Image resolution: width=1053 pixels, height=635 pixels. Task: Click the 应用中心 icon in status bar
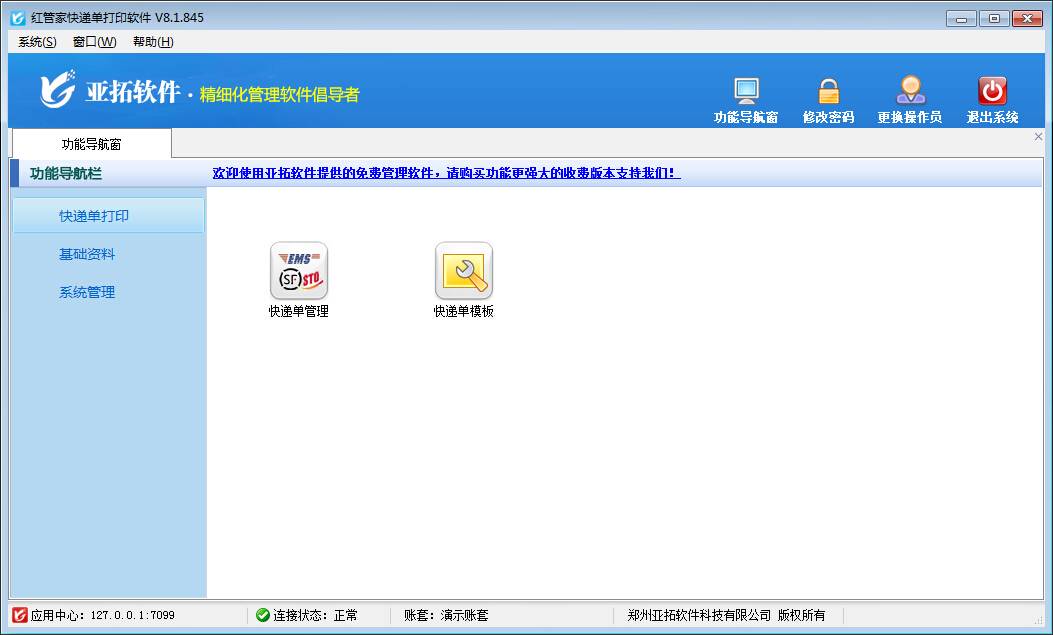(19, 615)
